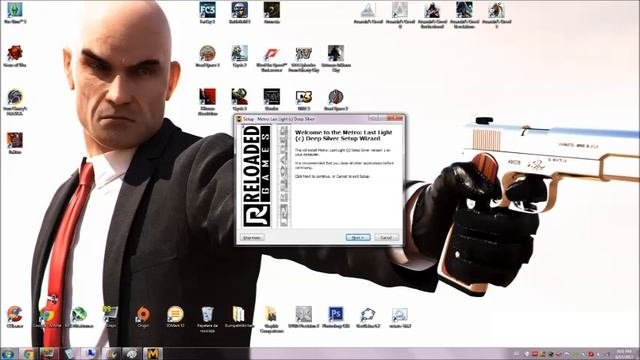The height and width of the screenshot is (360, 640).
Task: Select the Crysis 2 desktop shortcut
Action: 240,56
